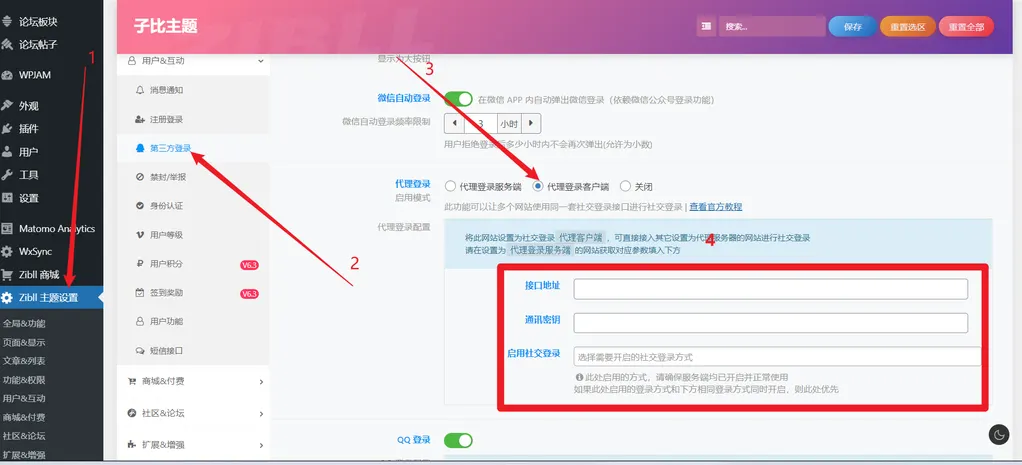Expand the 扩展&增强 panel section
1022x465 pixels.
coord(194,445)
